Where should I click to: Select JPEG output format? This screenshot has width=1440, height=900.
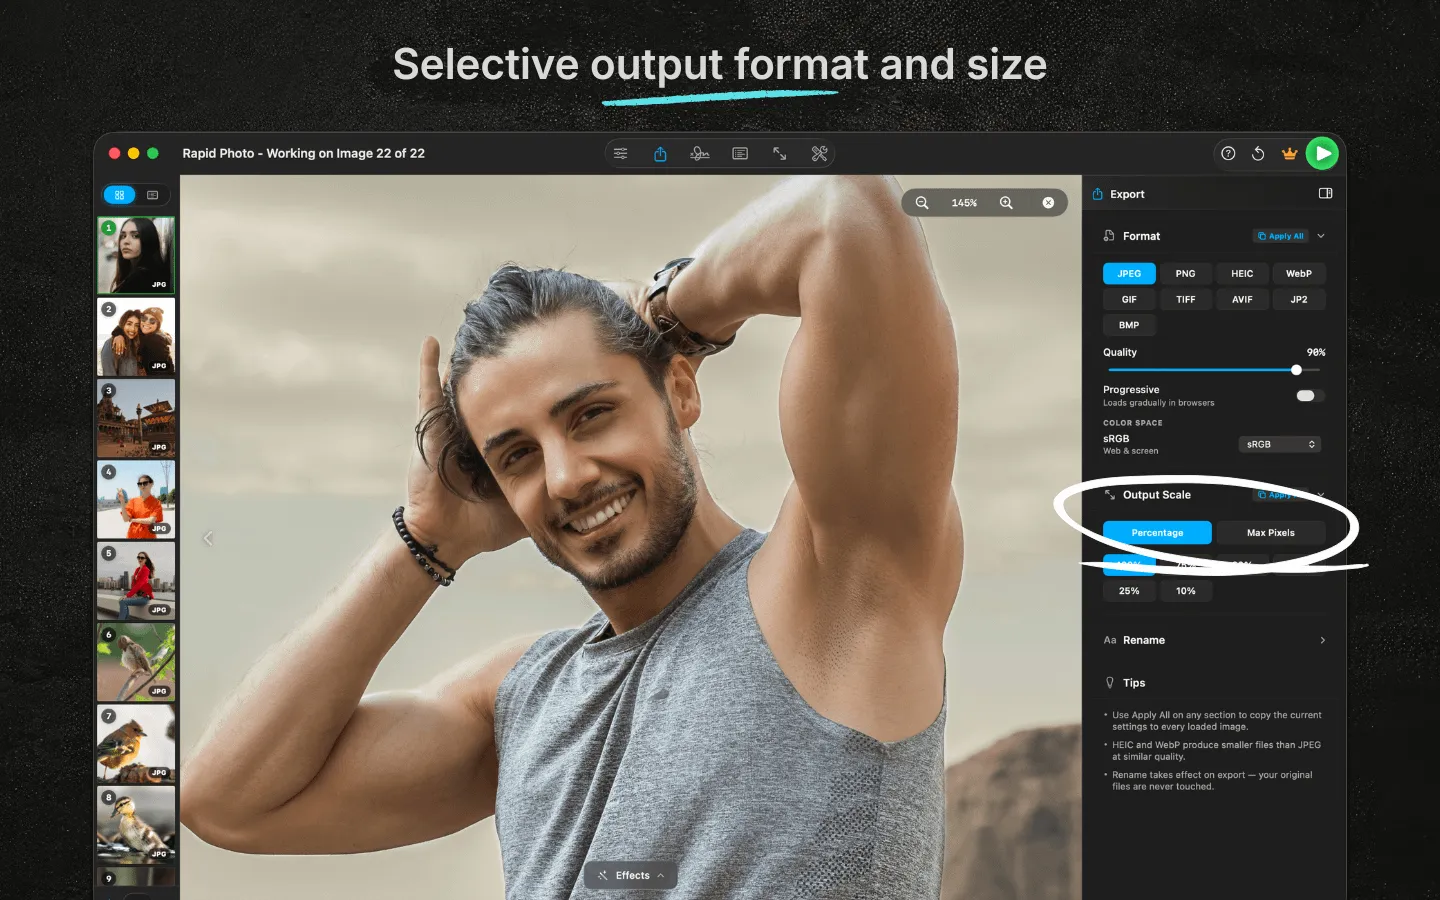pos(1129,273)
